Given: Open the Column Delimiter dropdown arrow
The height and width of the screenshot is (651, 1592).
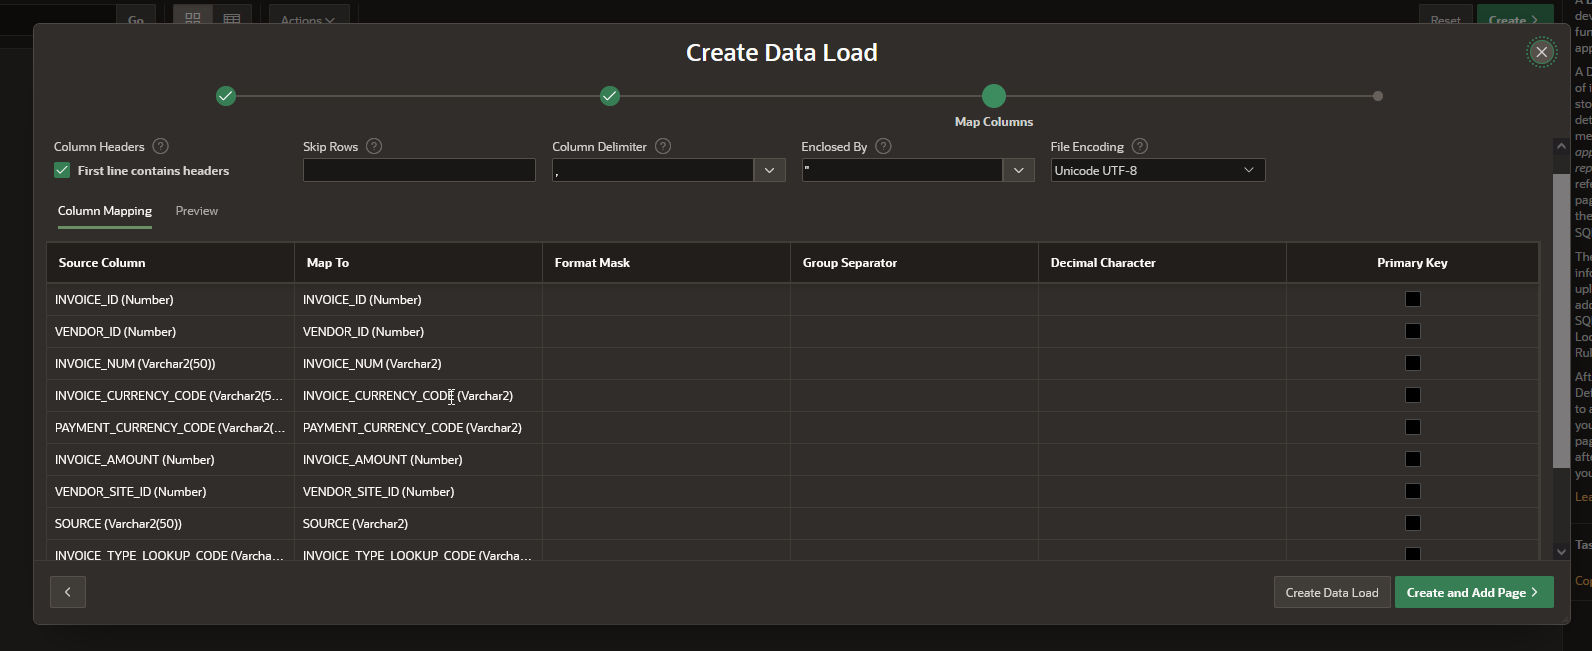Looking at the screenshot, I should [x=769, y=170].
